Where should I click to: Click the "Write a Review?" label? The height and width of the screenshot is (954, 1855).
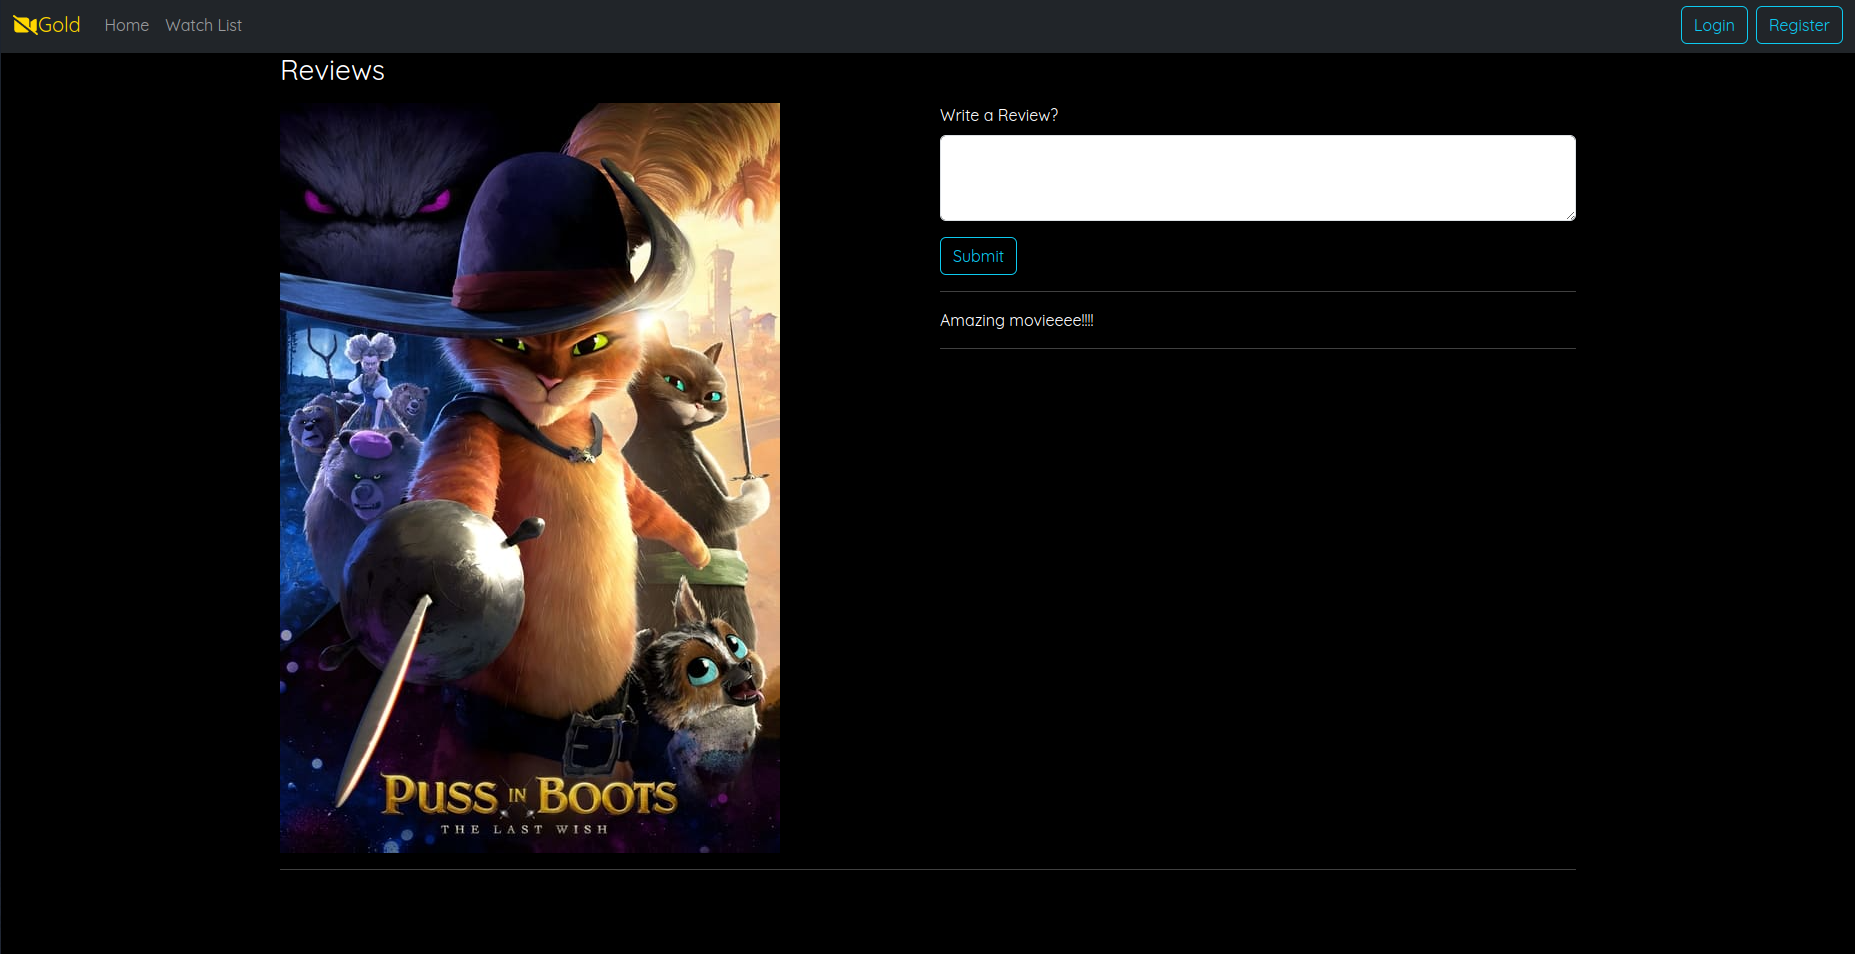[999, 115]
